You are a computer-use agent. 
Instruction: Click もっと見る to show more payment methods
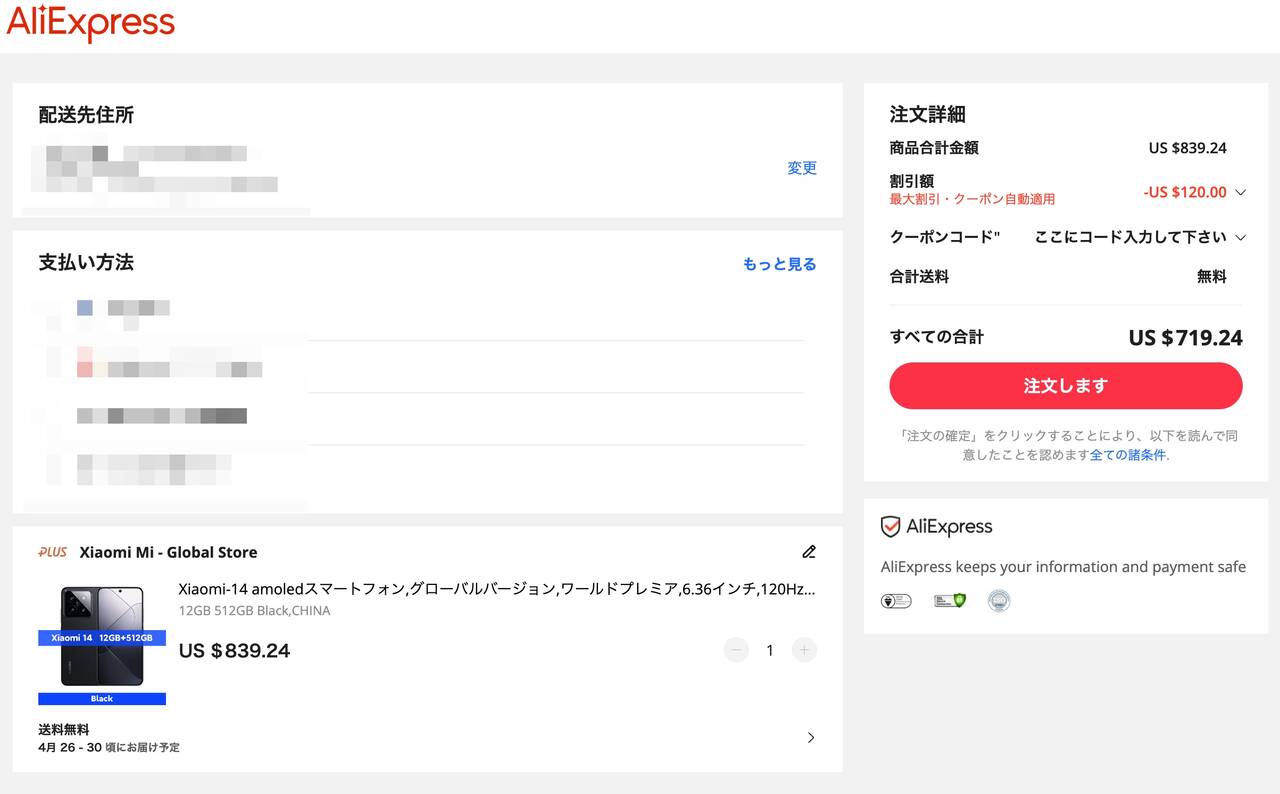pyautogui.click(x=779, y=264)
